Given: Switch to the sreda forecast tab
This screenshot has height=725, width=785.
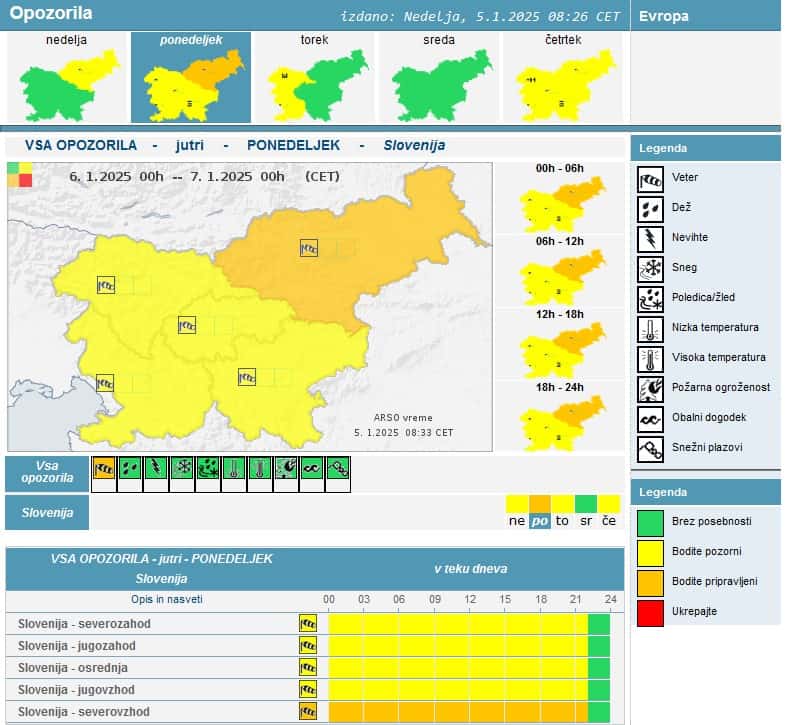Looking at the screenshot, I should click(x=438, y=76).
